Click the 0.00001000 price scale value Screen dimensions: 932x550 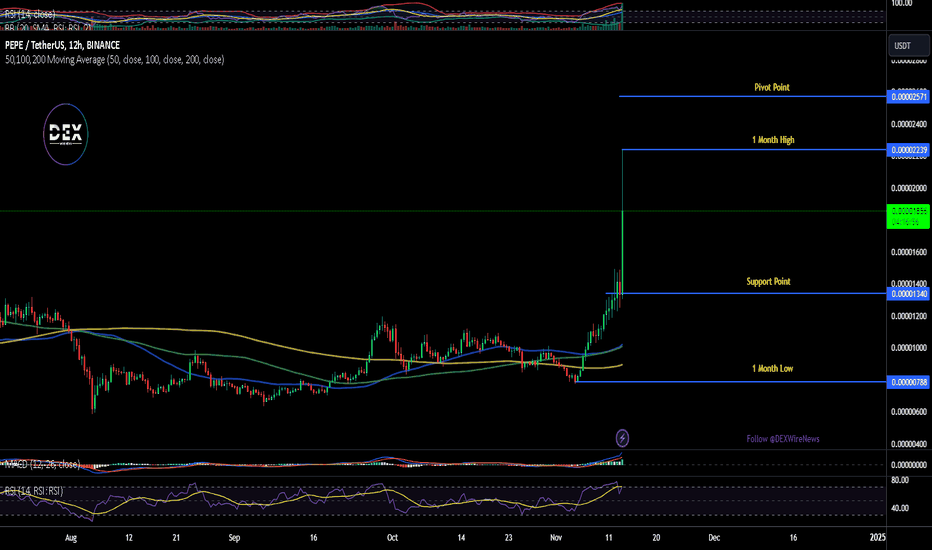pos(908,348)
